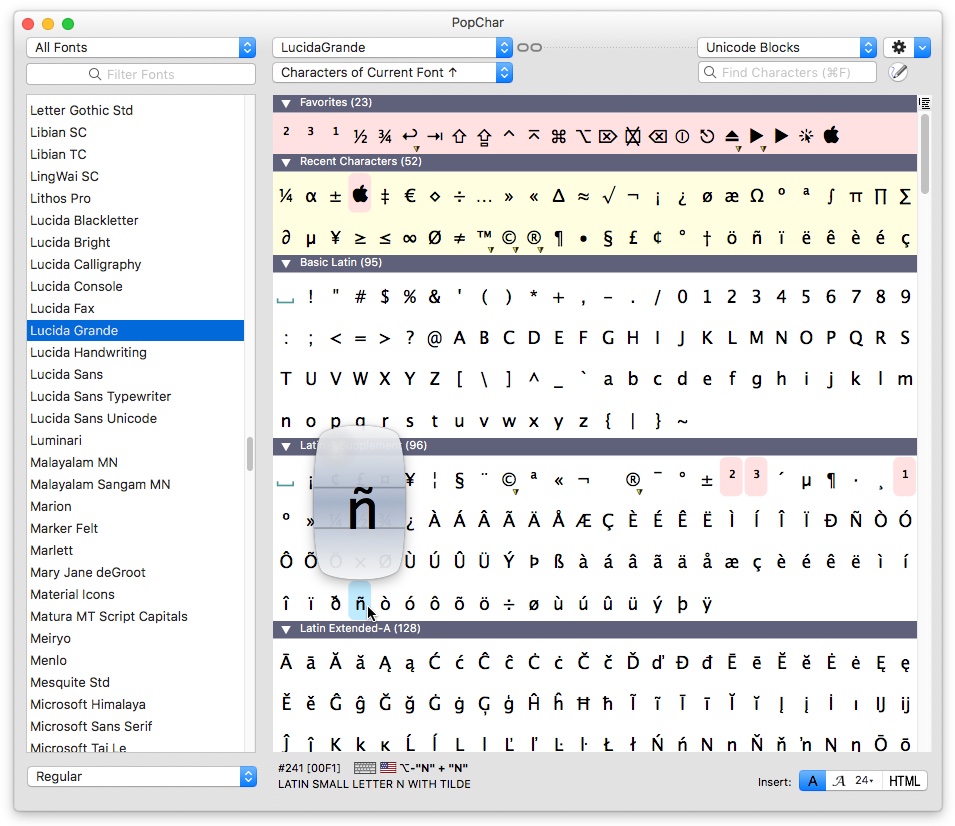
Task: Collapse the Basic Latin section
Action: tap(286, 263)
